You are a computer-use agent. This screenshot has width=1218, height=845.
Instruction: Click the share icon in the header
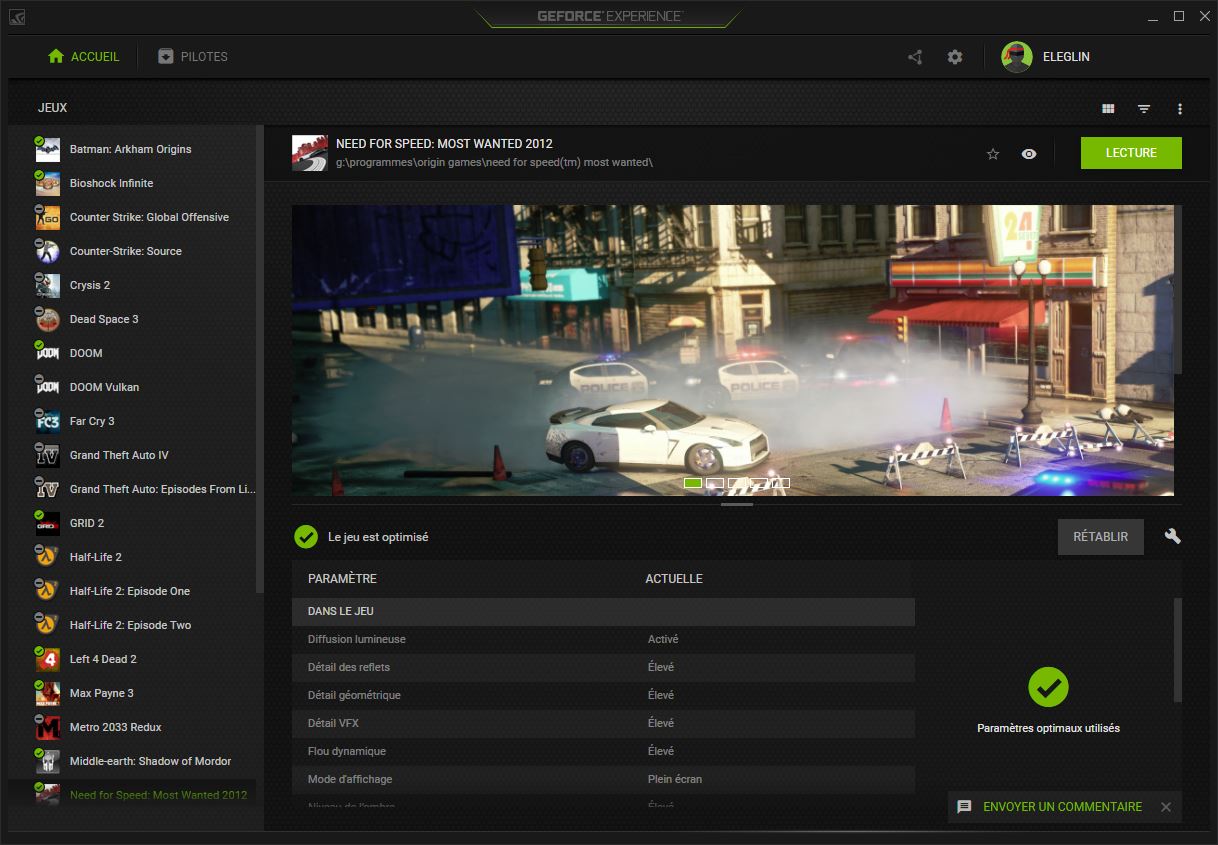(x=914, y=57)
